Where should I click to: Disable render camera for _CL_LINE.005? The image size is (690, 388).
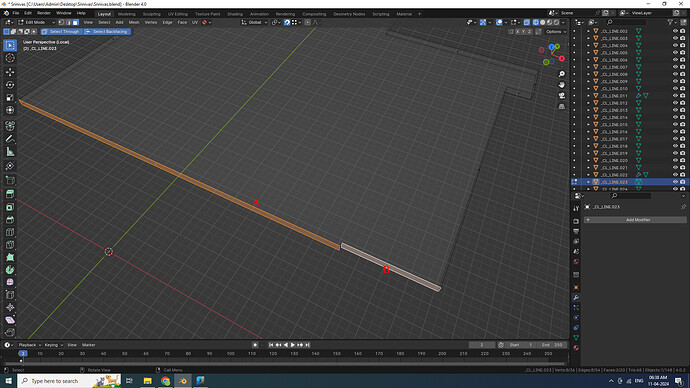click(x=683, y=53)
